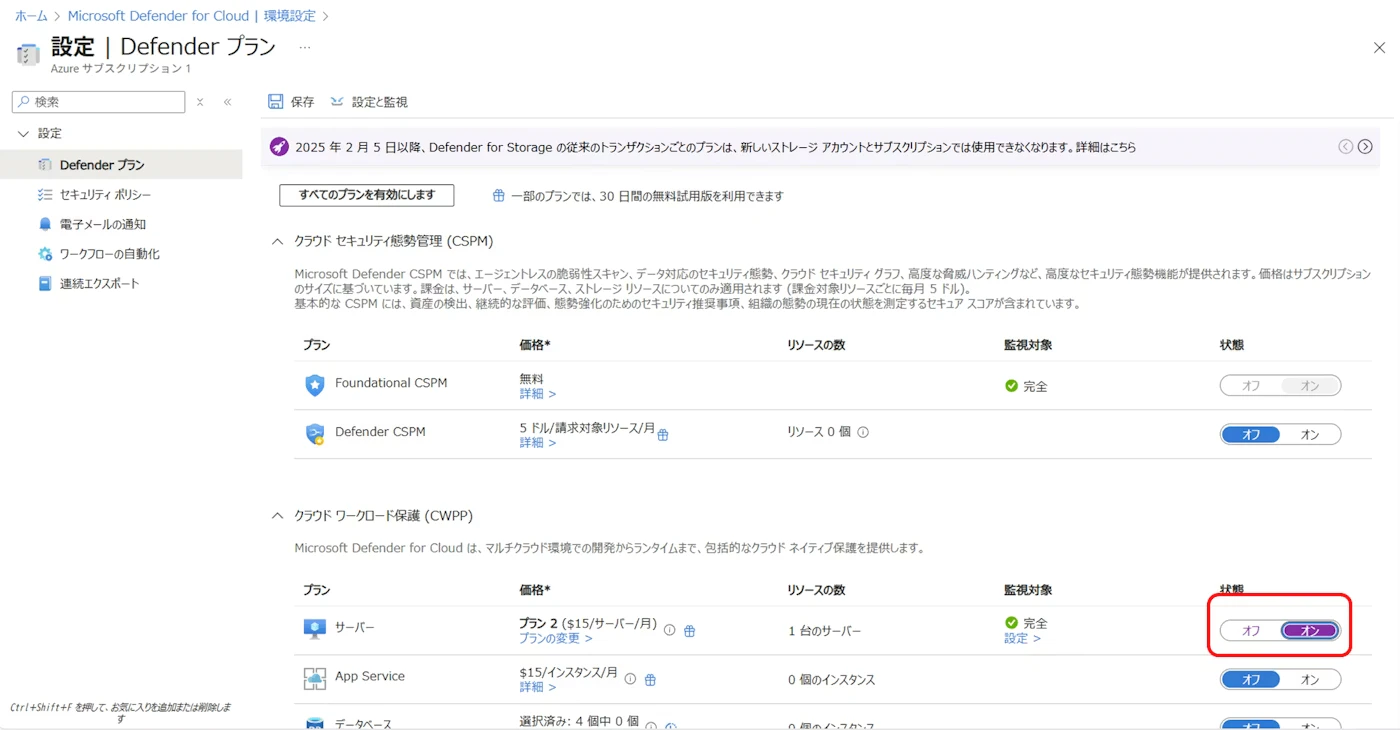
Task: Open Settings and monitoring (設定と監視) icon
Action: coord(337,102)
